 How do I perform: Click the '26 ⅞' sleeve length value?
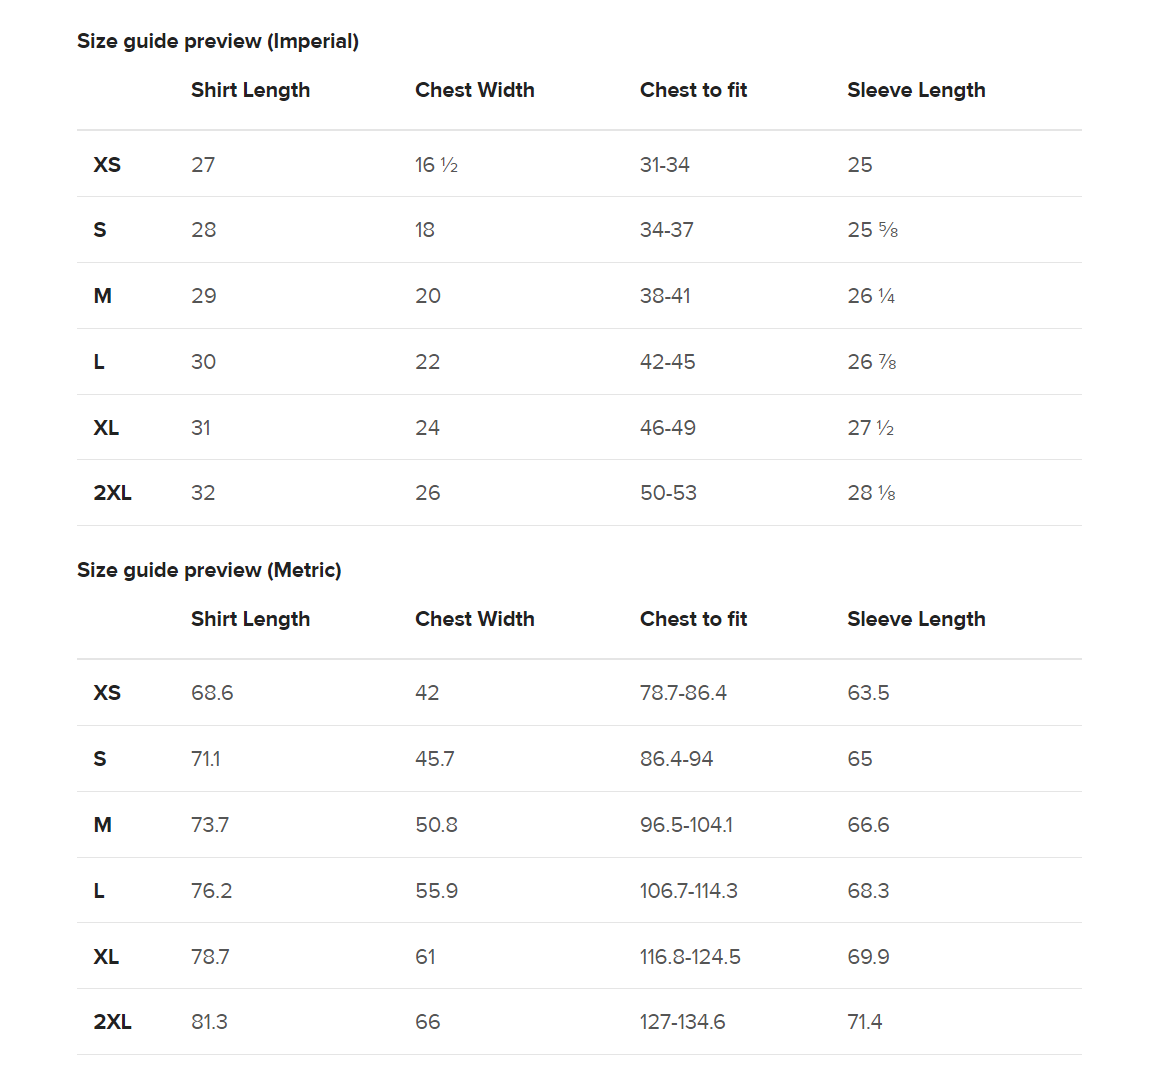(871, 362)
